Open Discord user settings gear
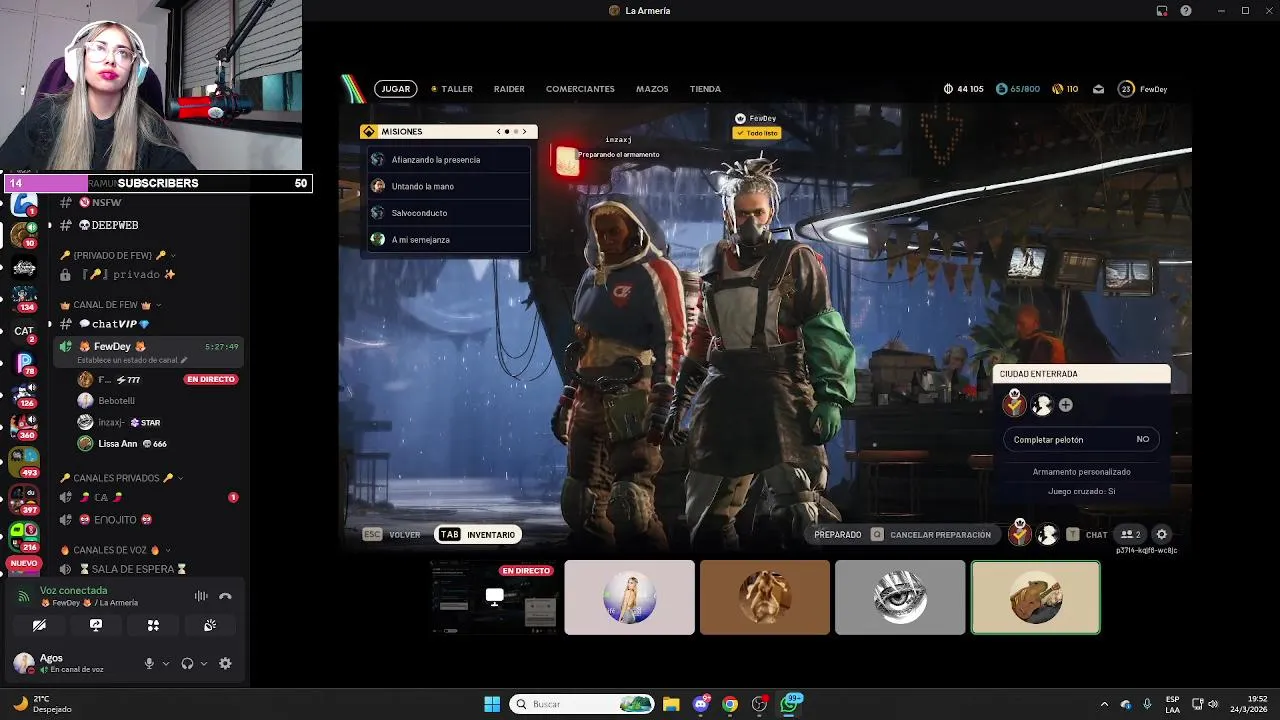The width and height of the screenshot is (1280, 720). [225, 663]
